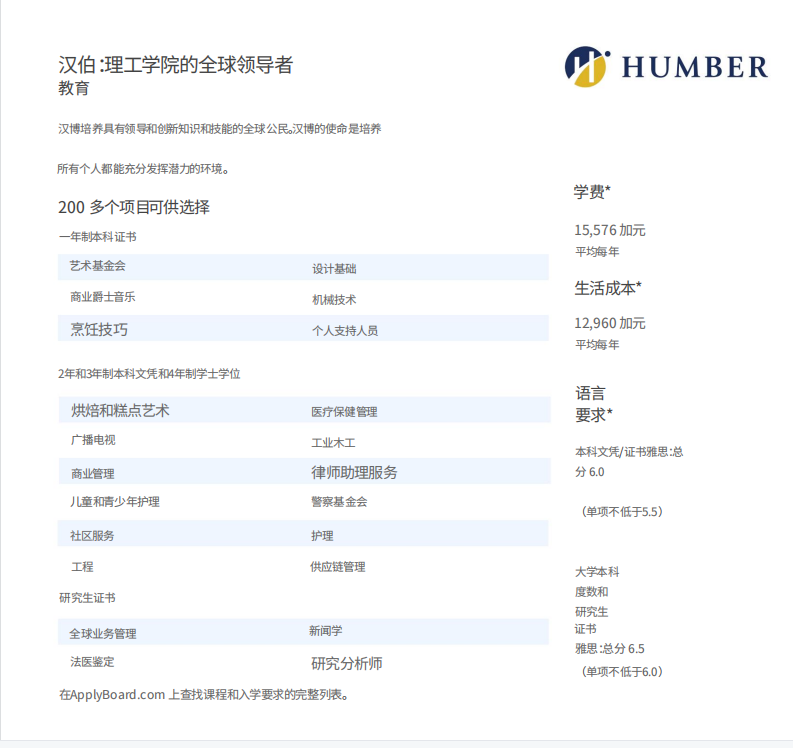Click section label 研究生证书
Viewport: 793px width, 748px height.
click(x=87, y=598)
